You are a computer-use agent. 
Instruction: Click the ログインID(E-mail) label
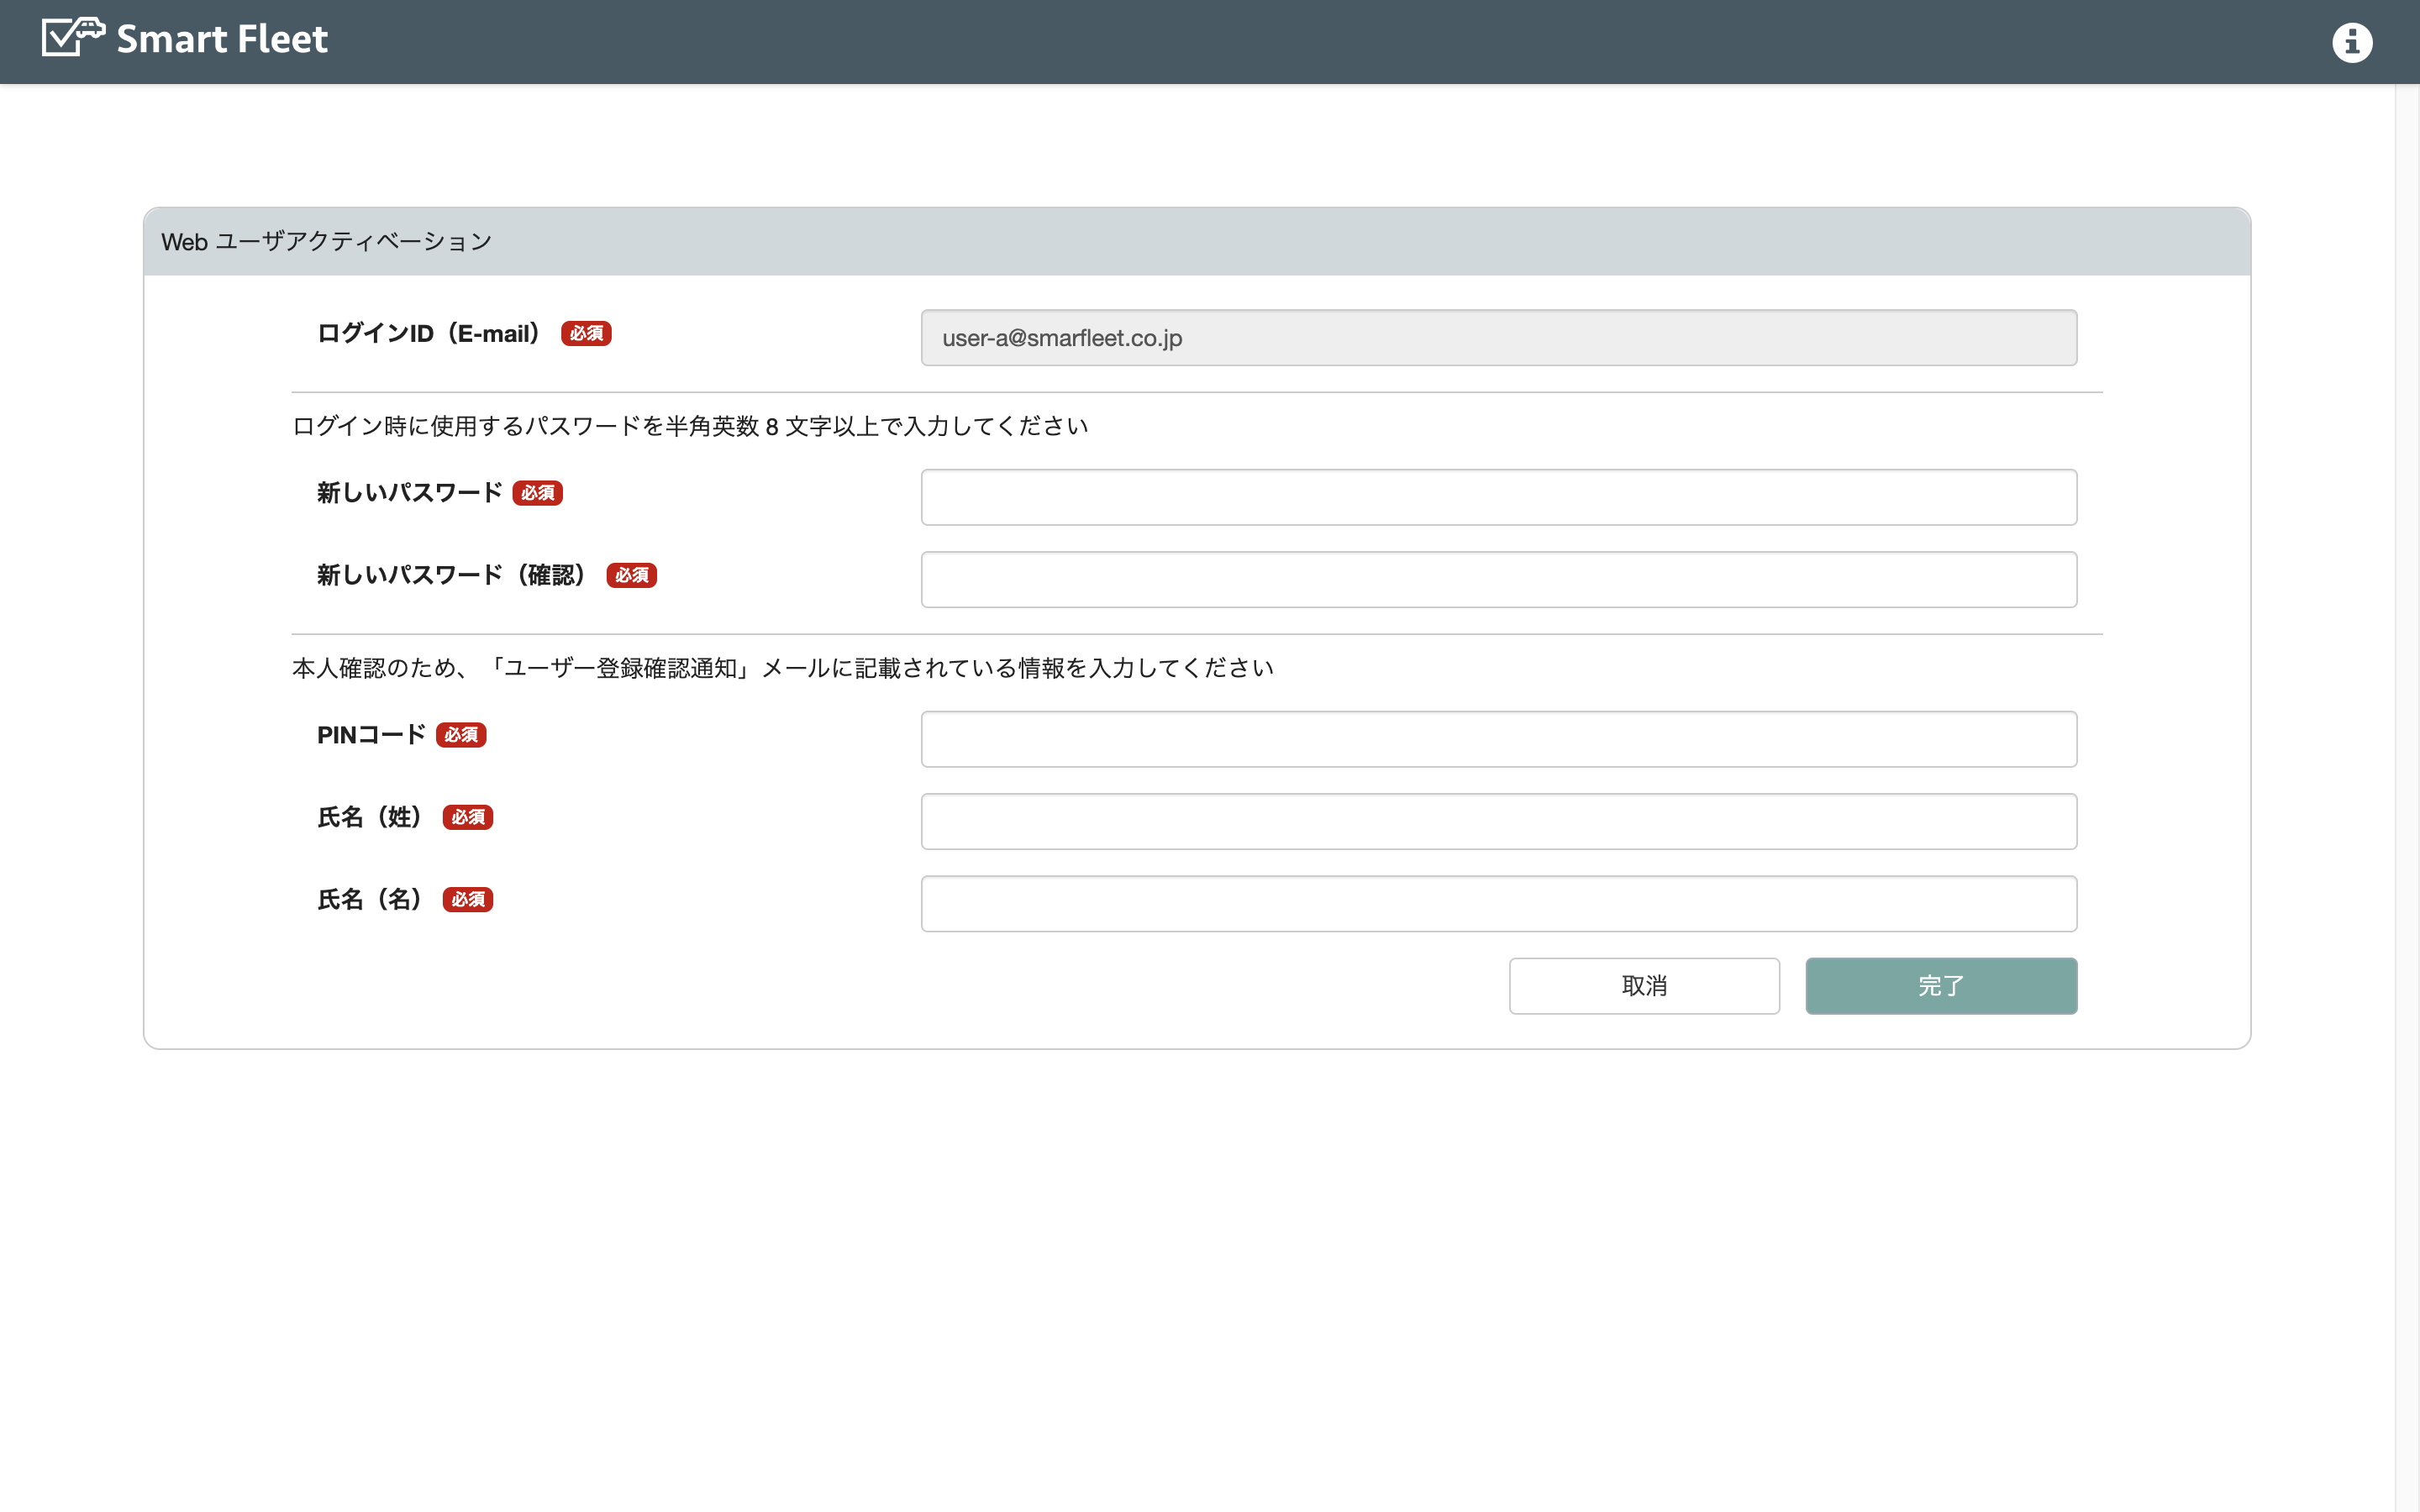[430, 334]
